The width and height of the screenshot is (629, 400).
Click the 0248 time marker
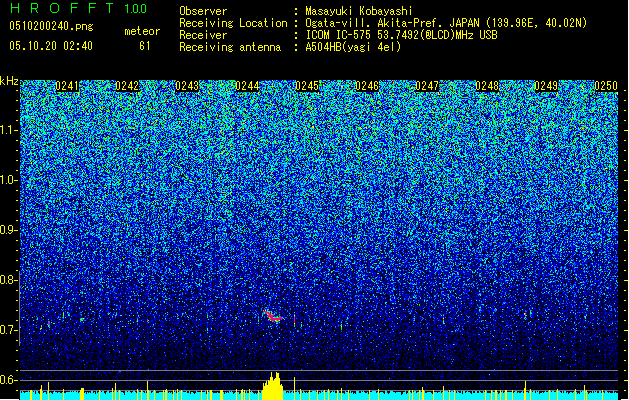(x=487, y=86)
